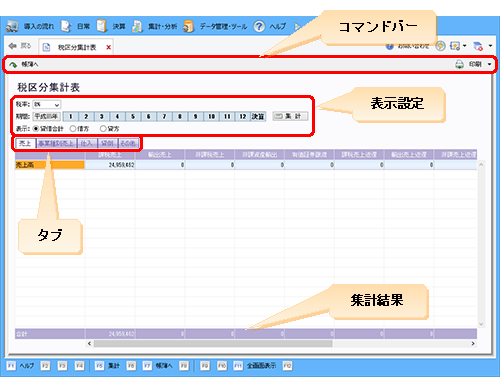Open the 税率 dropdown
Image resolution: width=500 pixels, height=377 pixels.
tap(47, 105)
